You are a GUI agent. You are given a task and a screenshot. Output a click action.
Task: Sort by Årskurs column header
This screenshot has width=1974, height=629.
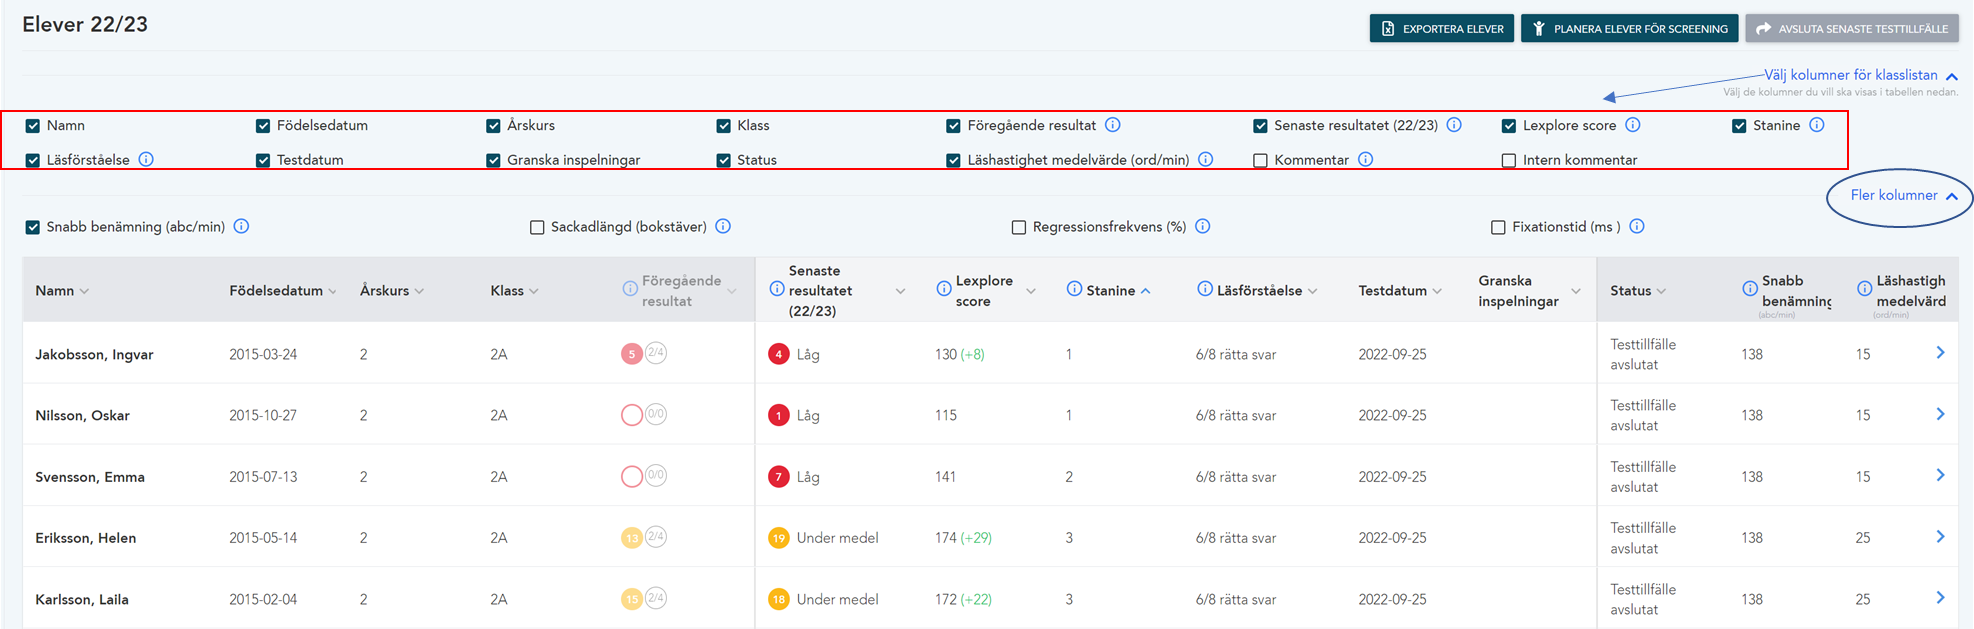(392, 291)
